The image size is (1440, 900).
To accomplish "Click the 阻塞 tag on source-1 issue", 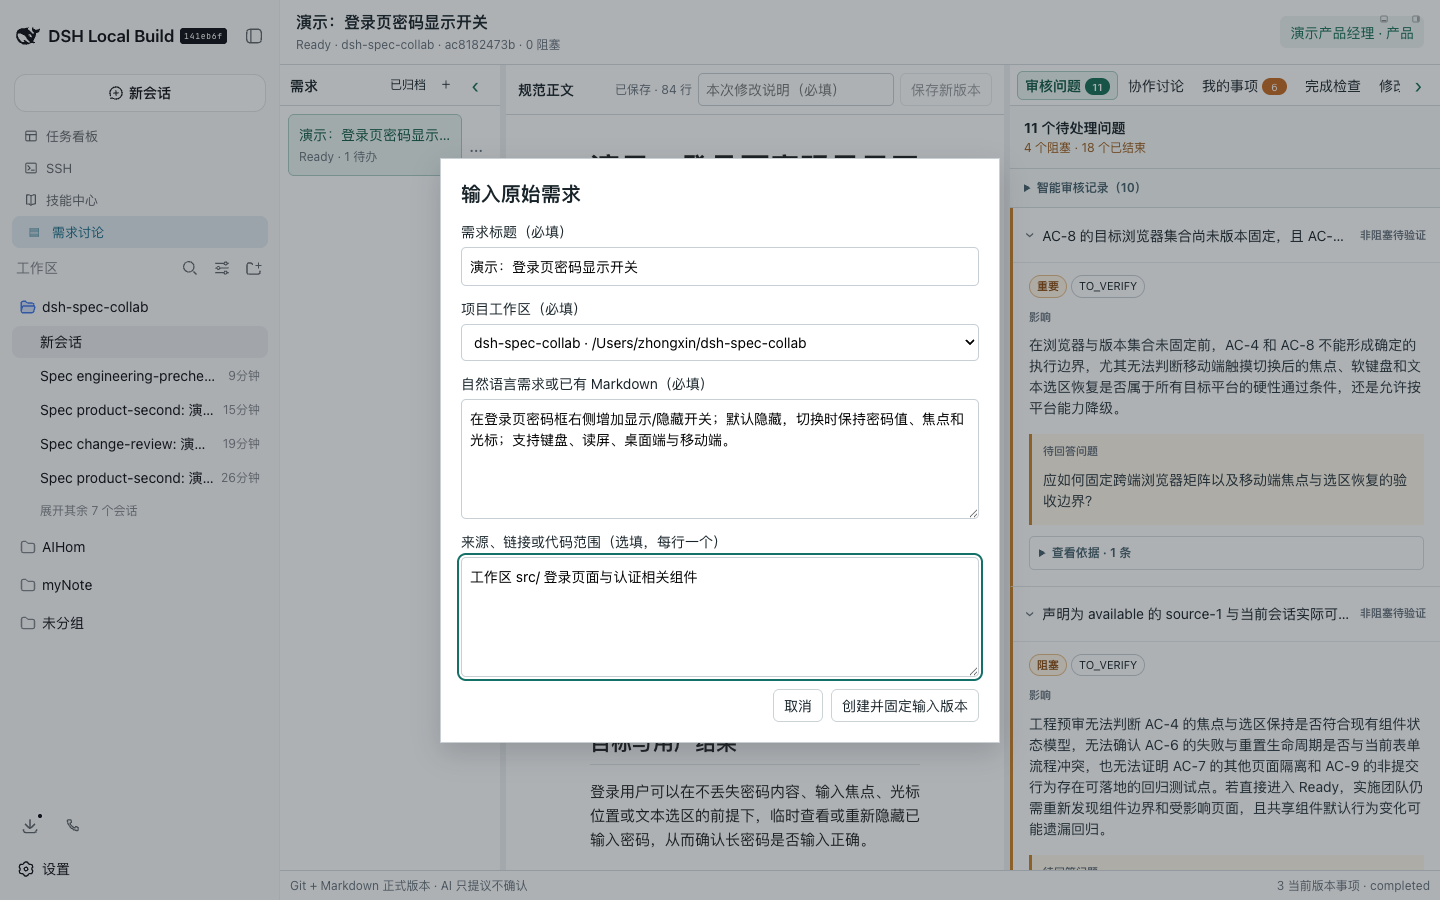I will tap(1048, 665).
